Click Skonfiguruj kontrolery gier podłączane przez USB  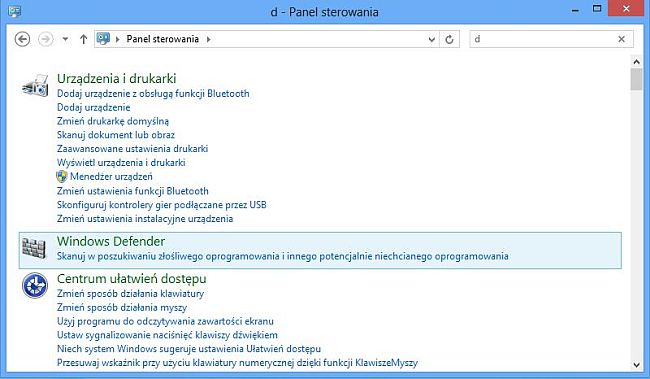(x=162, y=205)
